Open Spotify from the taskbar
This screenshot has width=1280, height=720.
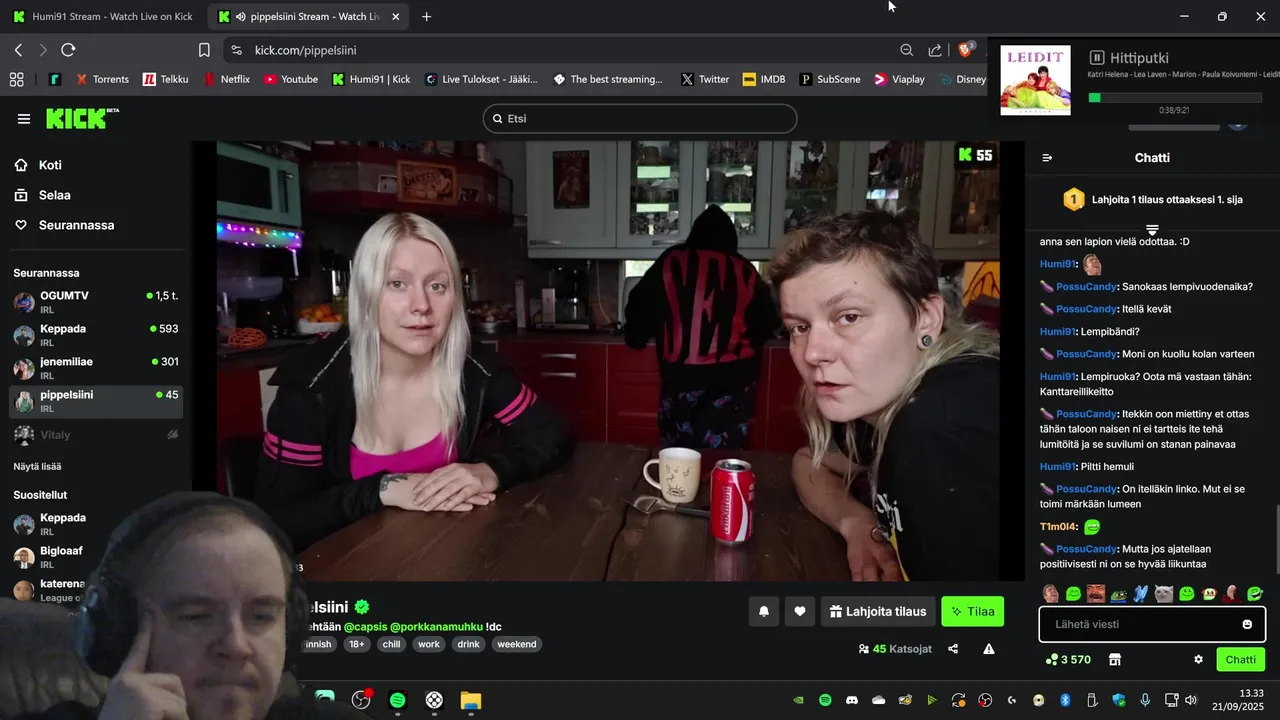(397, 700)
